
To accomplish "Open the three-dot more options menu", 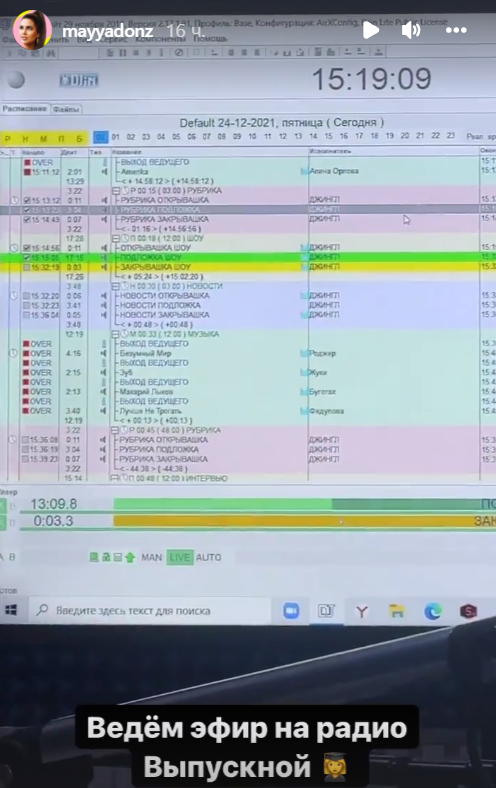I will pyautogui.click(x=456, y=30).
